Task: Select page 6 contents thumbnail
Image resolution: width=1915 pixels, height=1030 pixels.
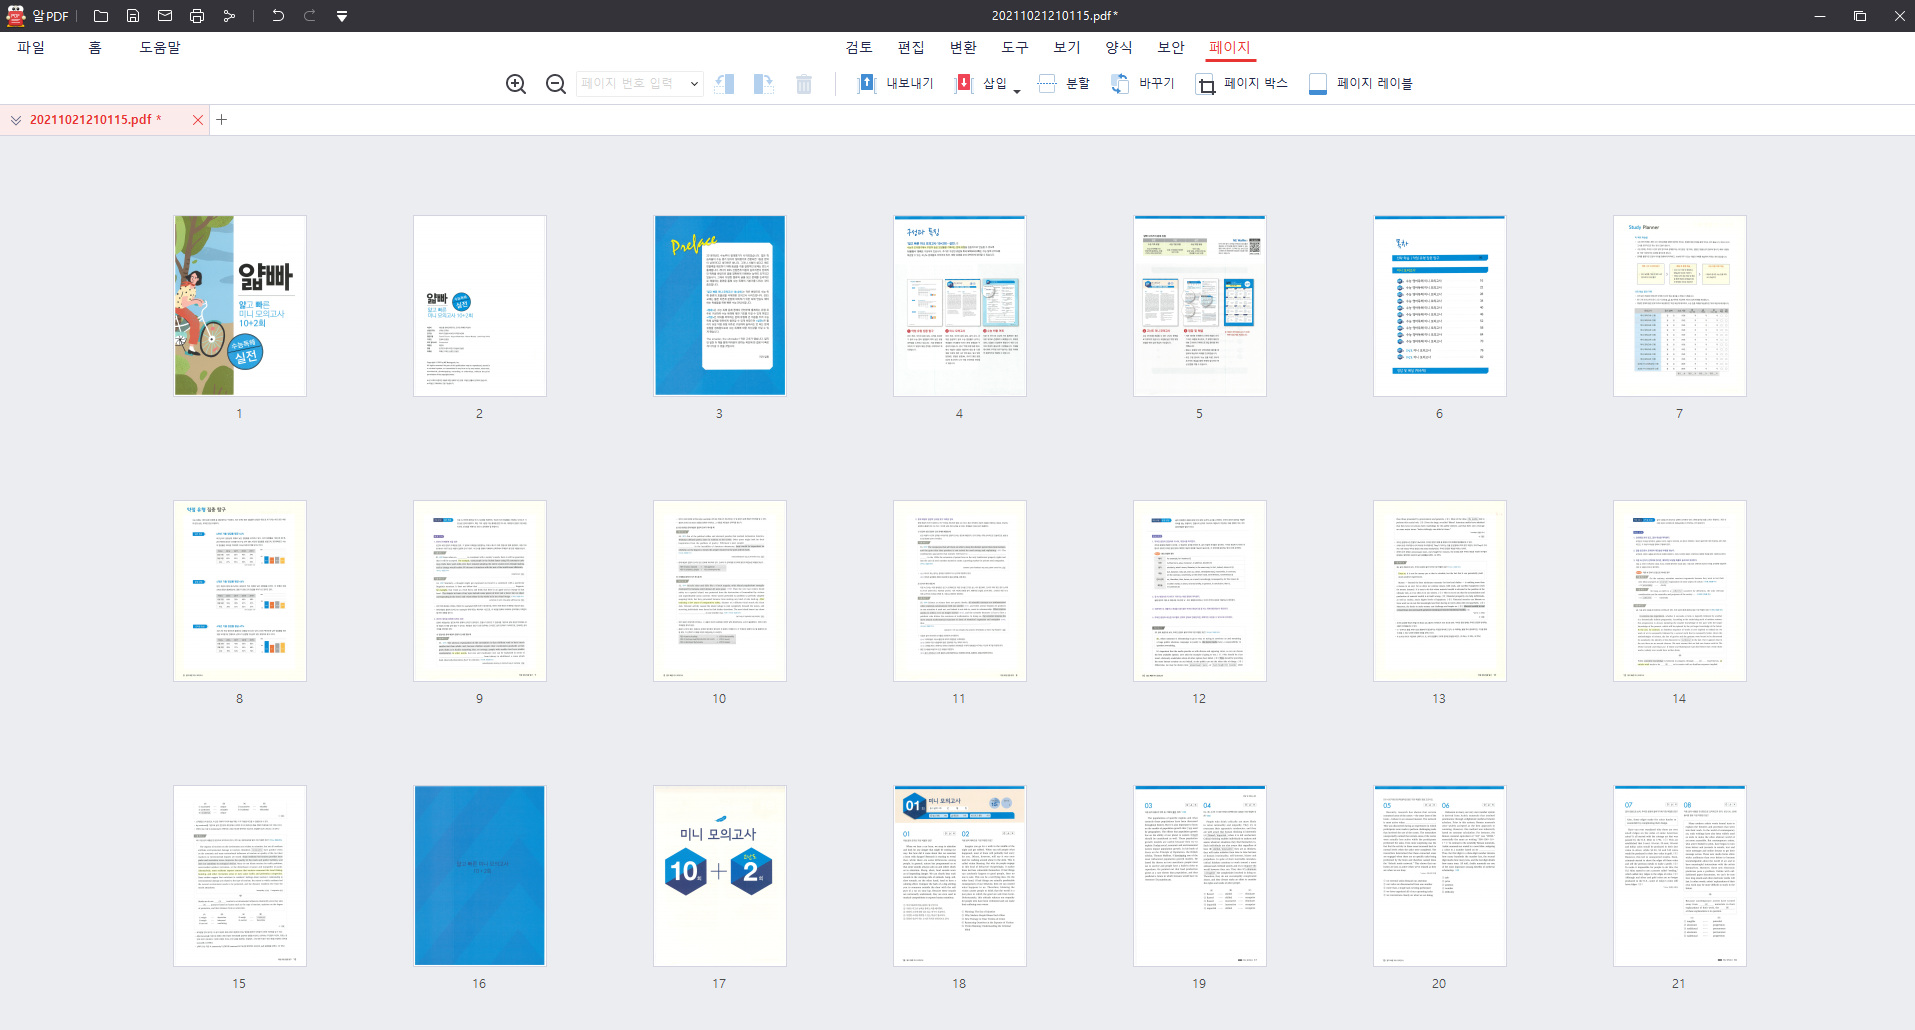Action: point(1440,306)
